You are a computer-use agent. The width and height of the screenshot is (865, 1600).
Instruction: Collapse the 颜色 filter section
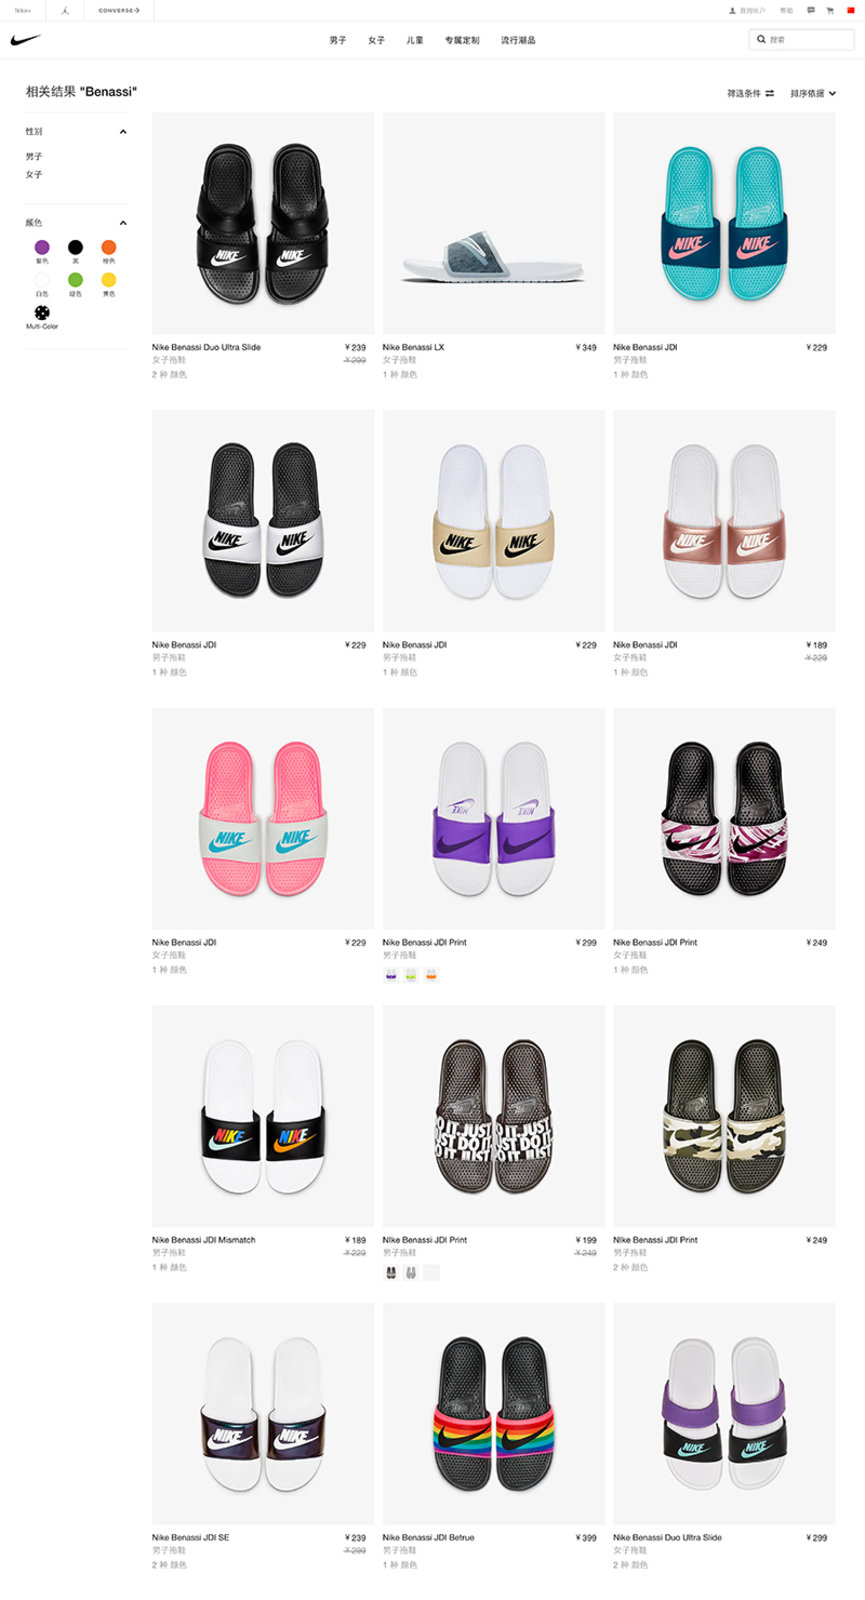click(123, 222)
